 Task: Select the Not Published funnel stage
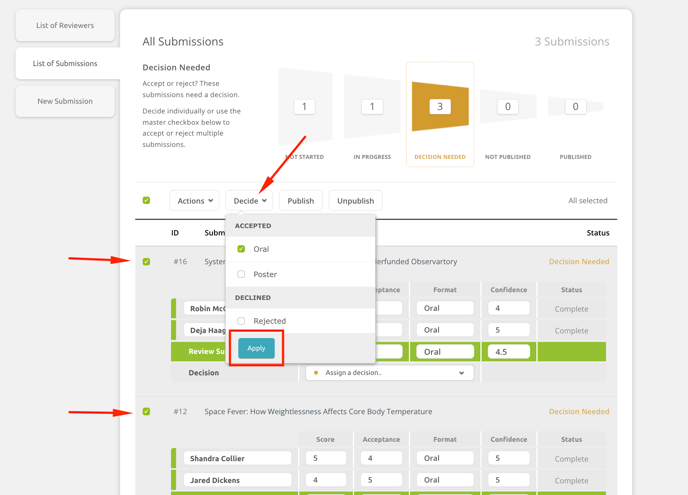click(x=507, y=107)
